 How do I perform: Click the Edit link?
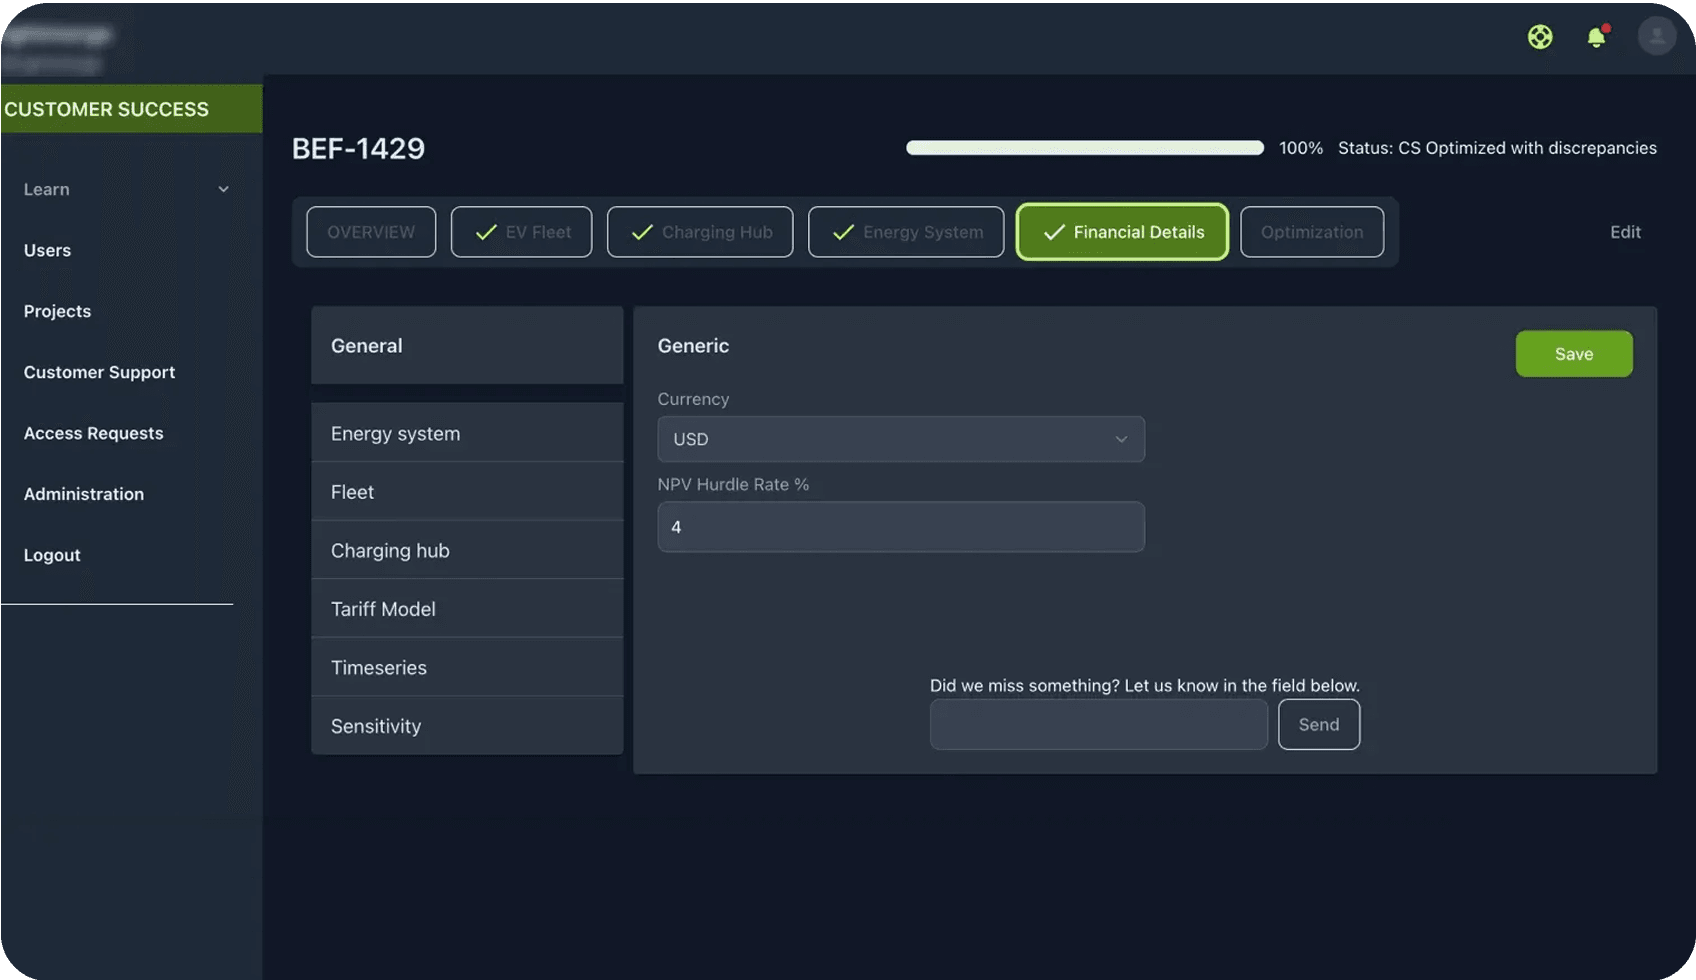click(1625, 232)
